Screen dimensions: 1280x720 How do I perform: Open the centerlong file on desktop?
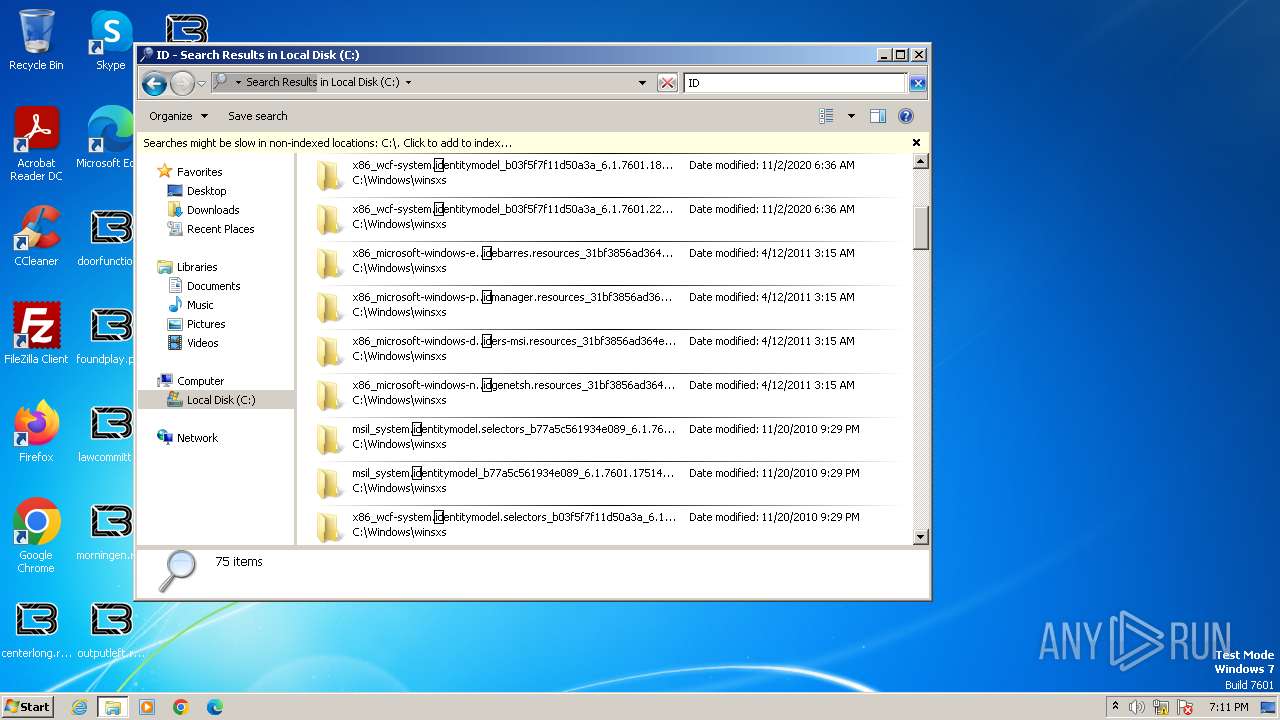[x=36, y=628]
